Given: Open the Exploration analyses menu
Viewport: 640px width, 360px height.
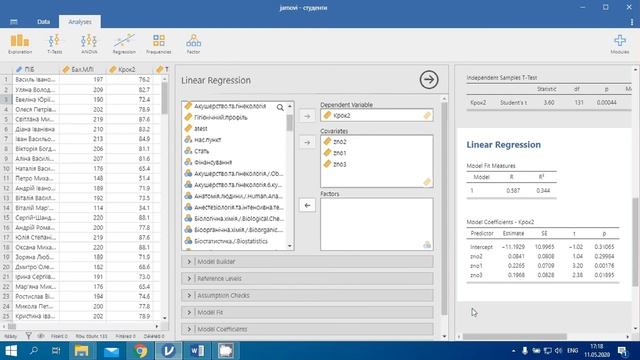Looking at the screenshot, I should pos(20,44).
